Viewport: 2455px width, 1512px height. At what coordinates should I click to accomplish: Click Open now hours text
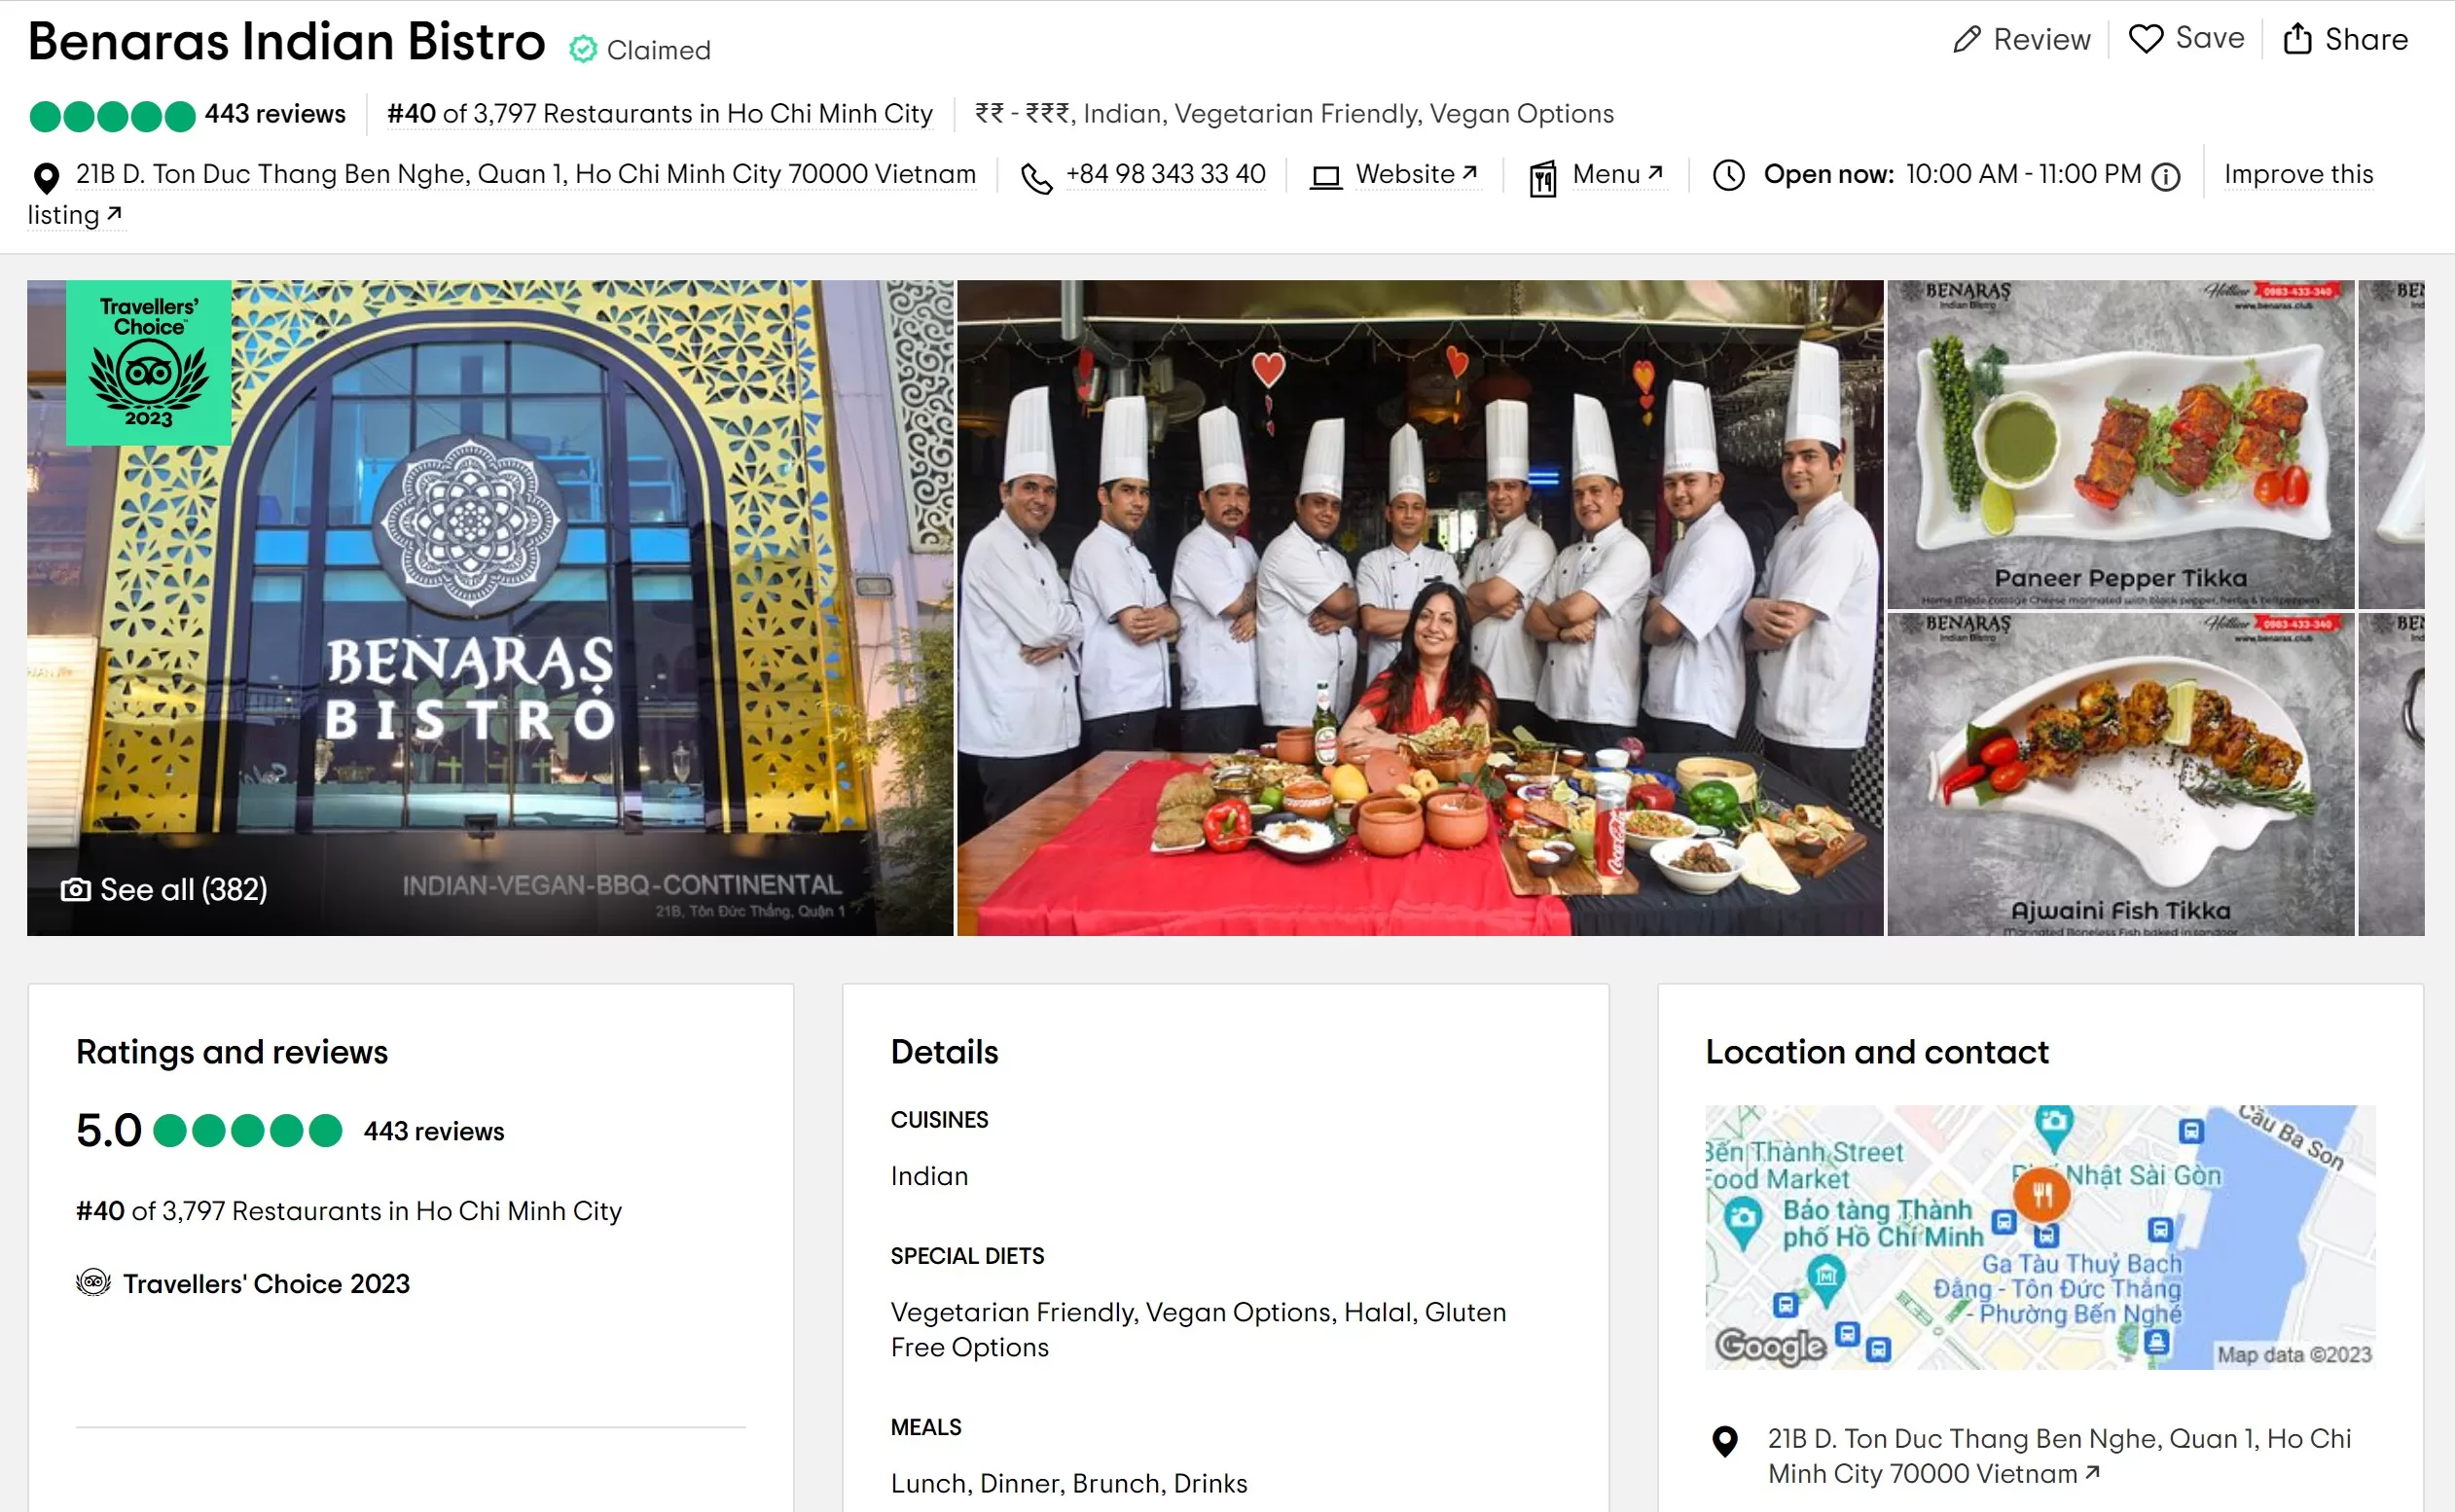[x=1952, y=174]
